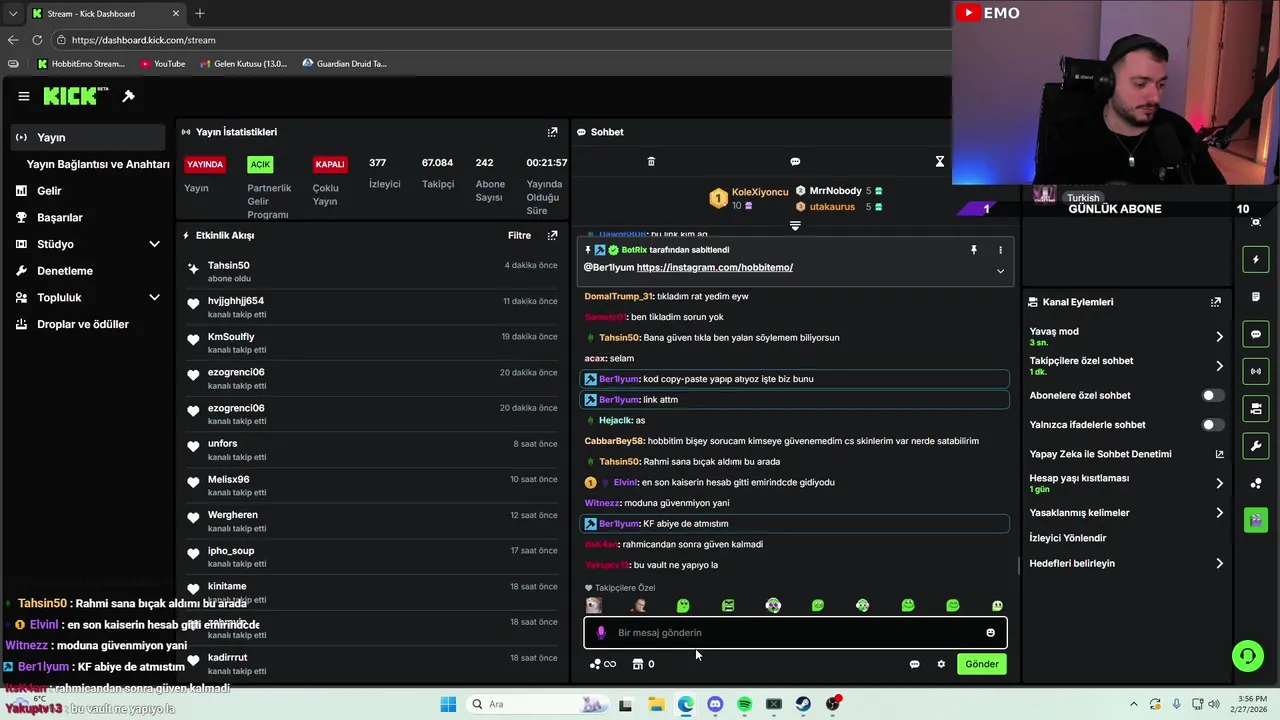Select the dog emote in Takipçilere Özel row
This screenshot has height=720, width=1280.
pos(594,605)
